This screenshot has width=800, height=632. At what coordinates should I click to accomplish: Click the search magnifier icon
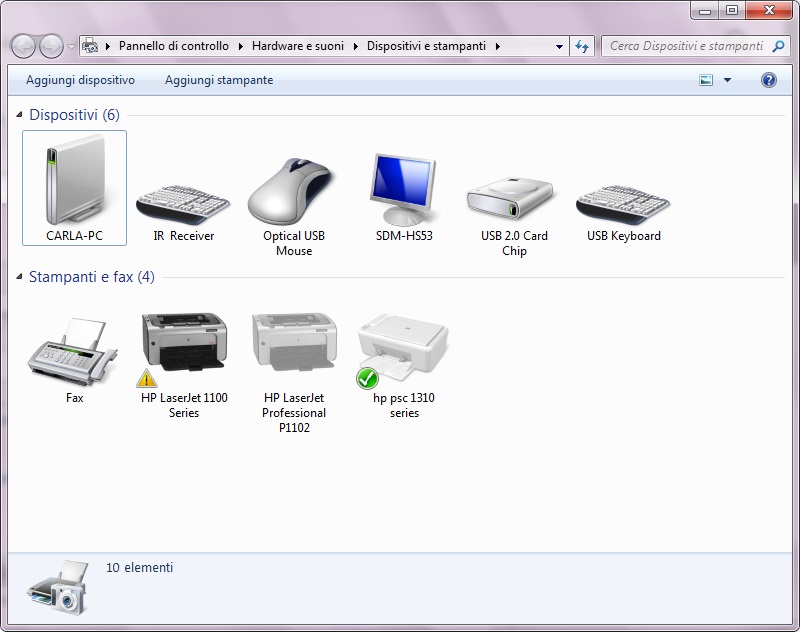pos(778,46)
